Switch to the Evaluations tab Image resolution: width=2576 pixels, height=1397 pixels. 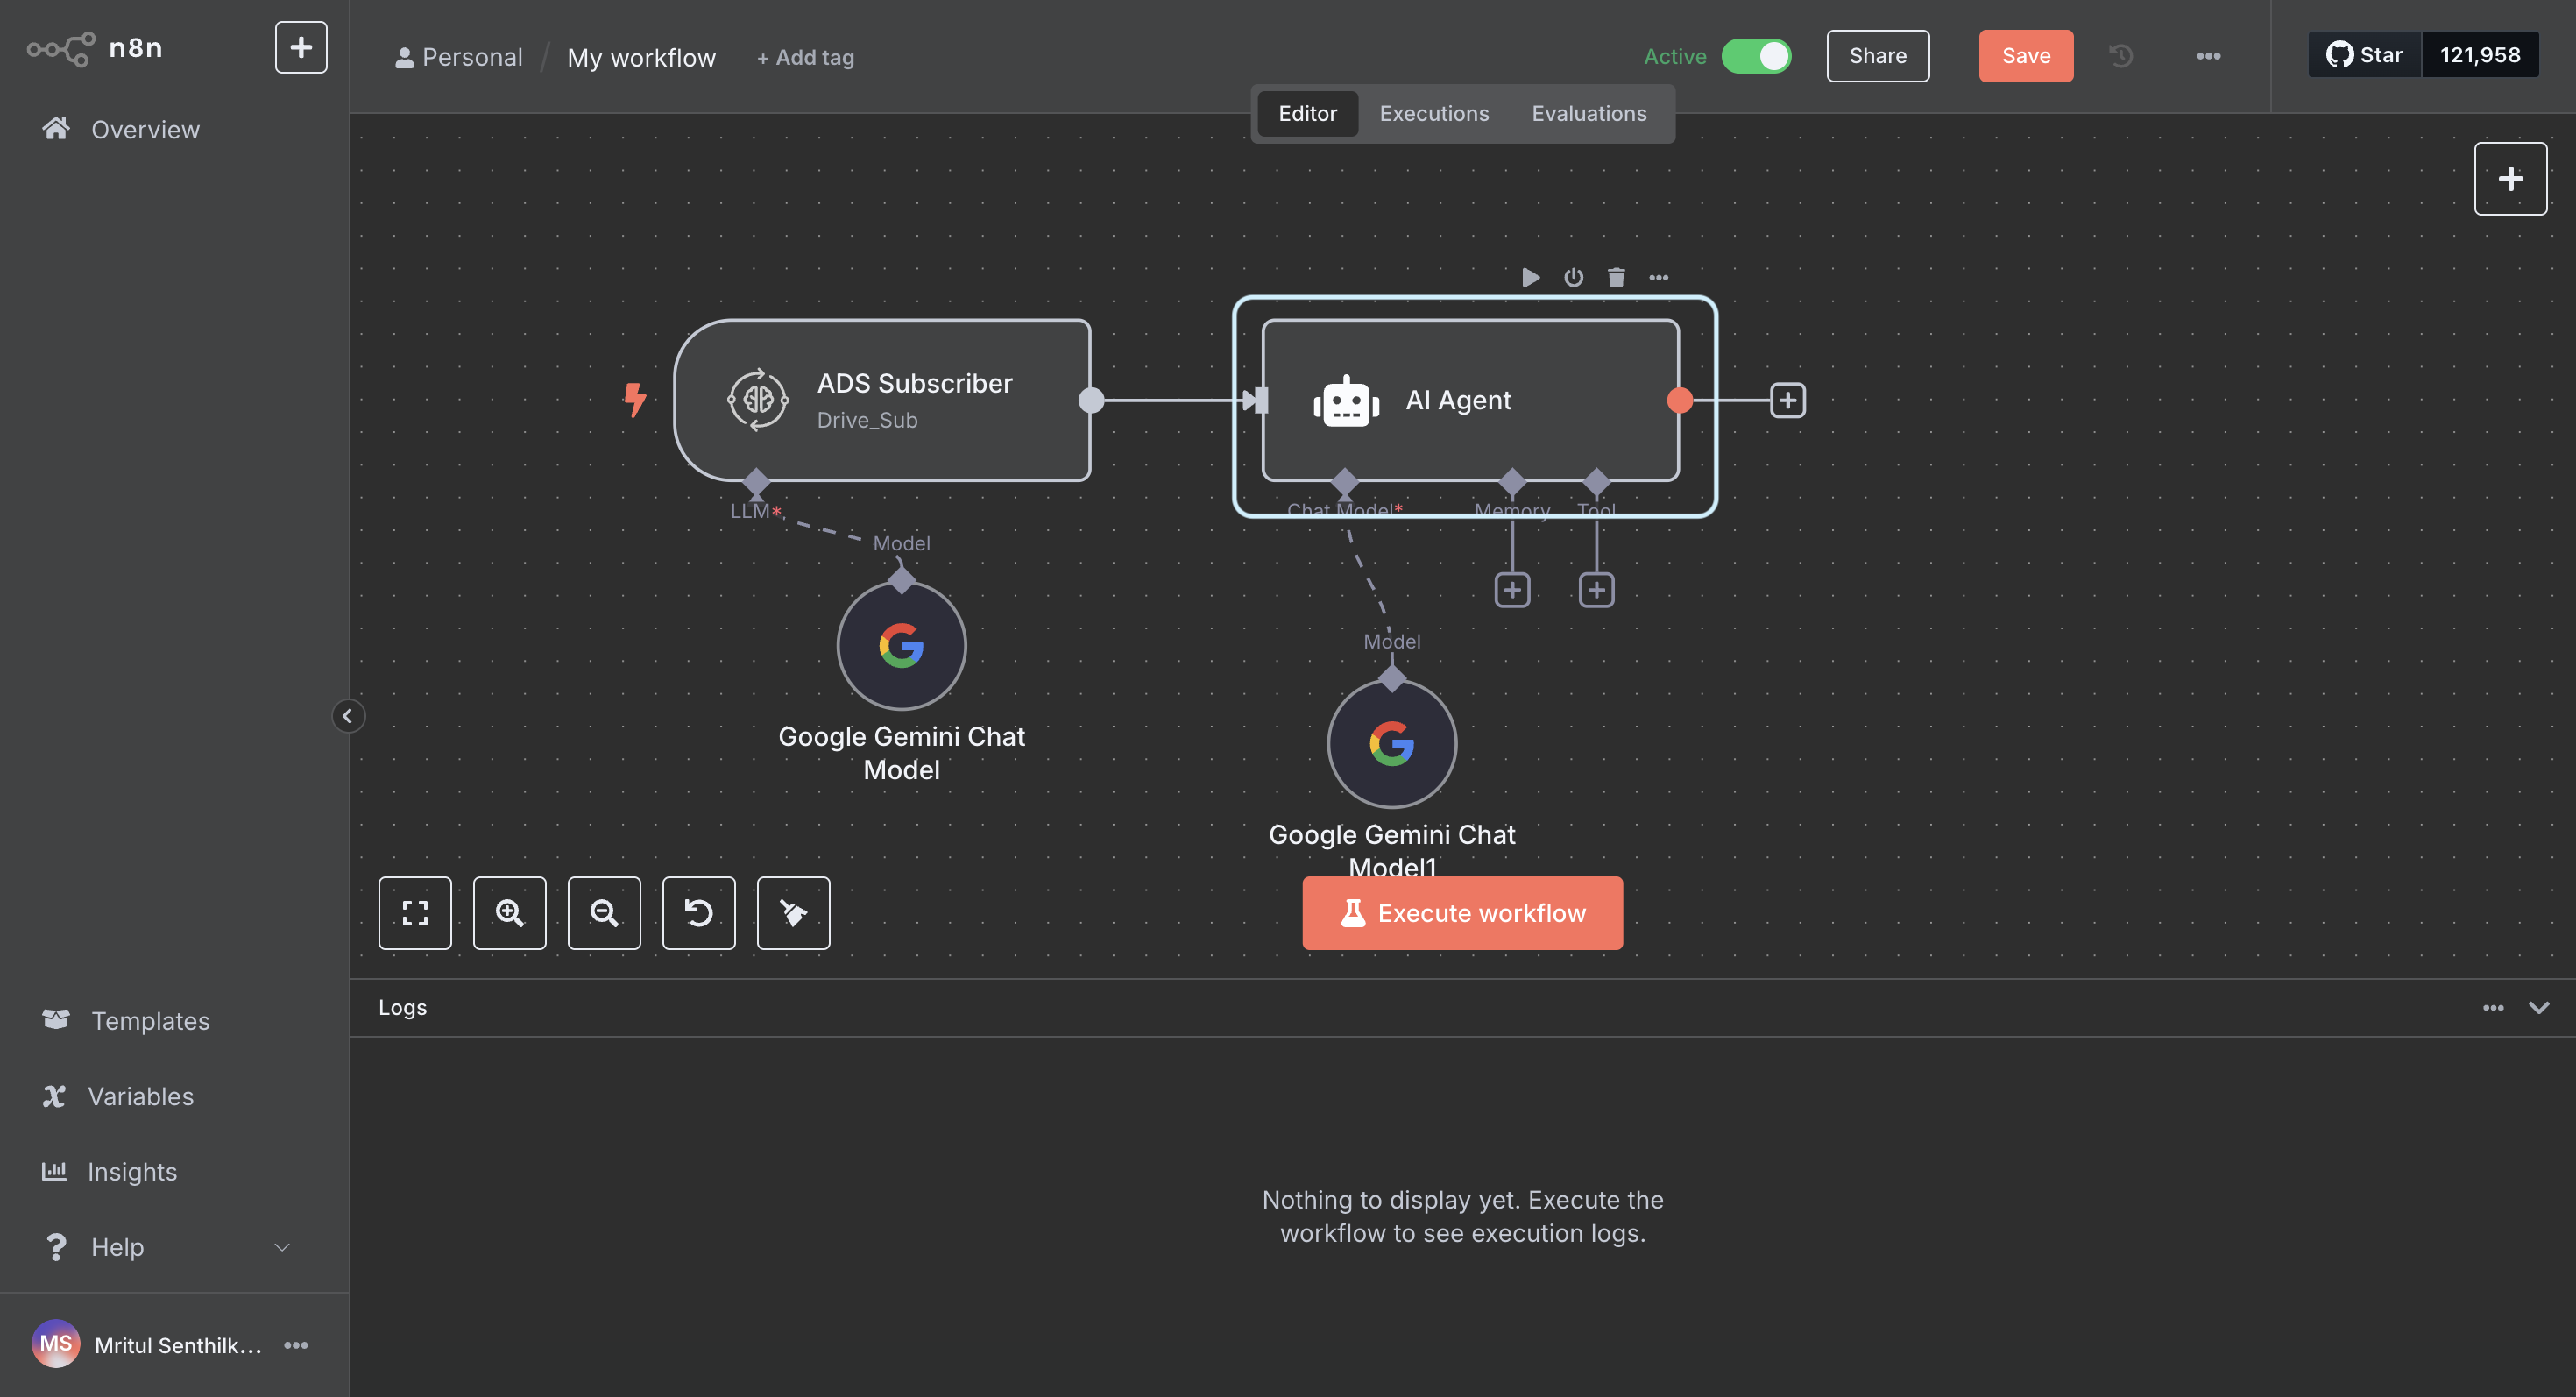(1588, 113)
